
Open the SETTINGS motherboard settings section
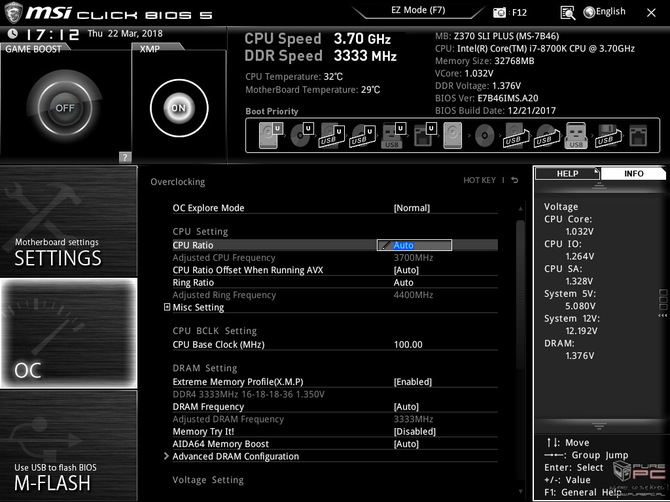click(68, 220)
